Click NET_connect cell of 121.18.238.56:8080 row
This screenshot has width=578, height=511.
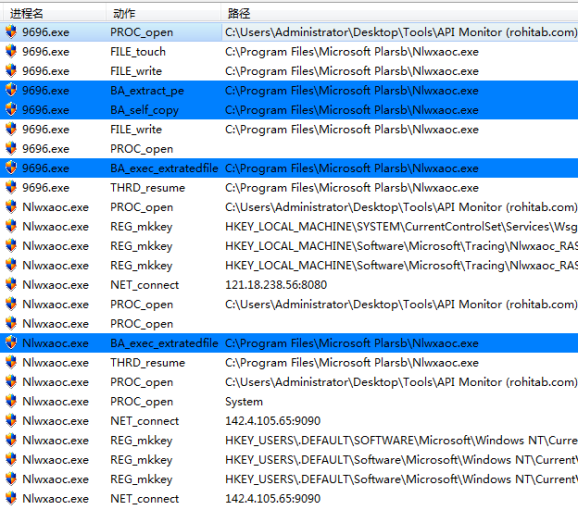point(144,285)
